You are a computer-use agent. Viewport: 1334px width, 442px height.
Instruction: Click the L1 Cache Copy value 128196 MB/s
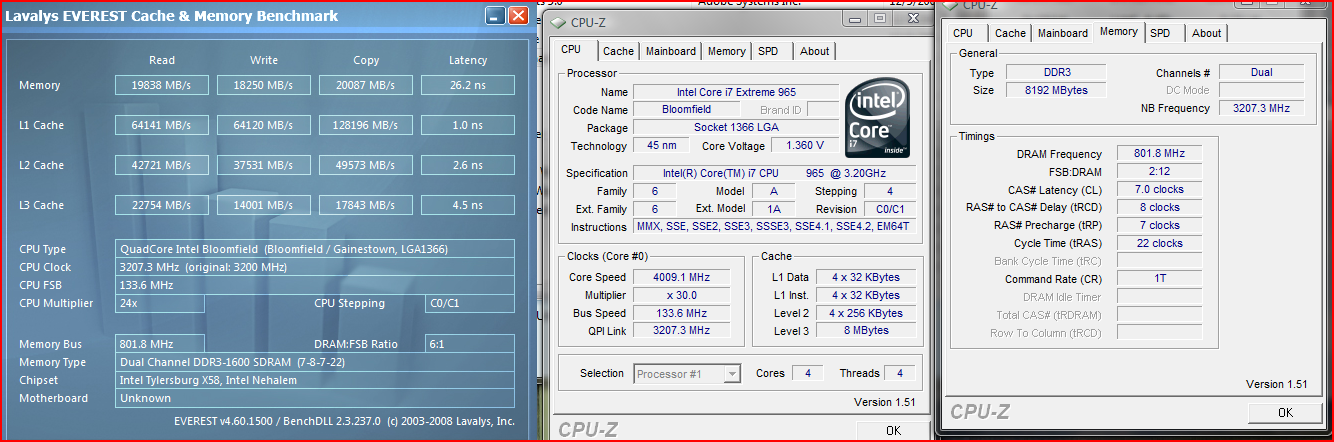click(366, 125)
